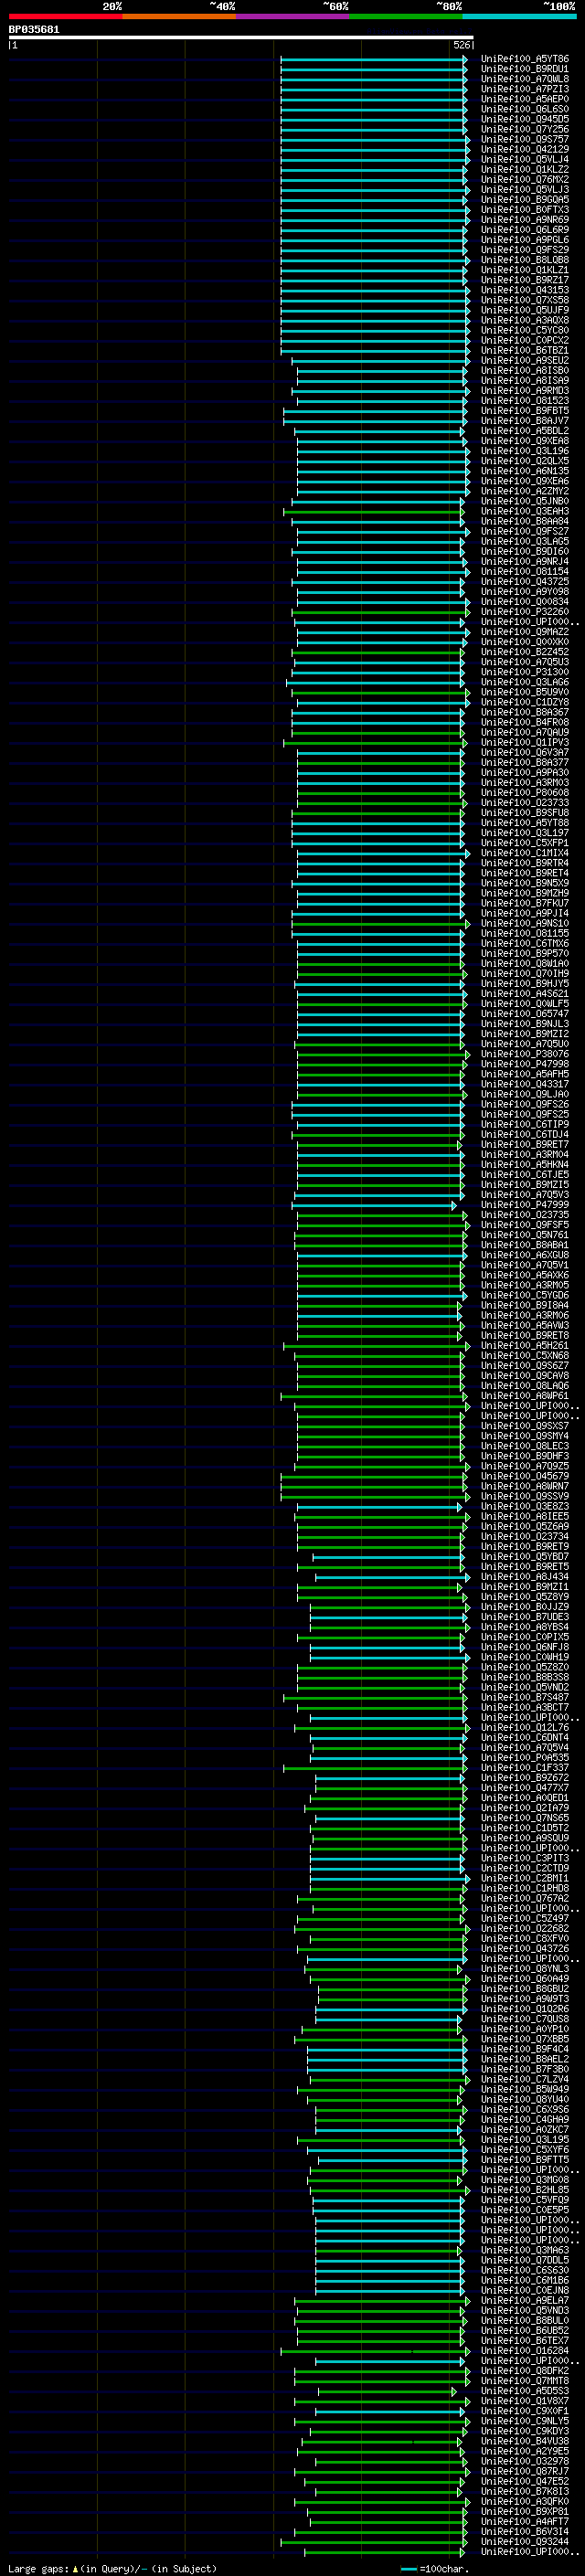Image resolution: width=585 pixels, height=2576 pixels.
Task: Select subject UniRef100_Q945D5
Action: tap(524, 119)
